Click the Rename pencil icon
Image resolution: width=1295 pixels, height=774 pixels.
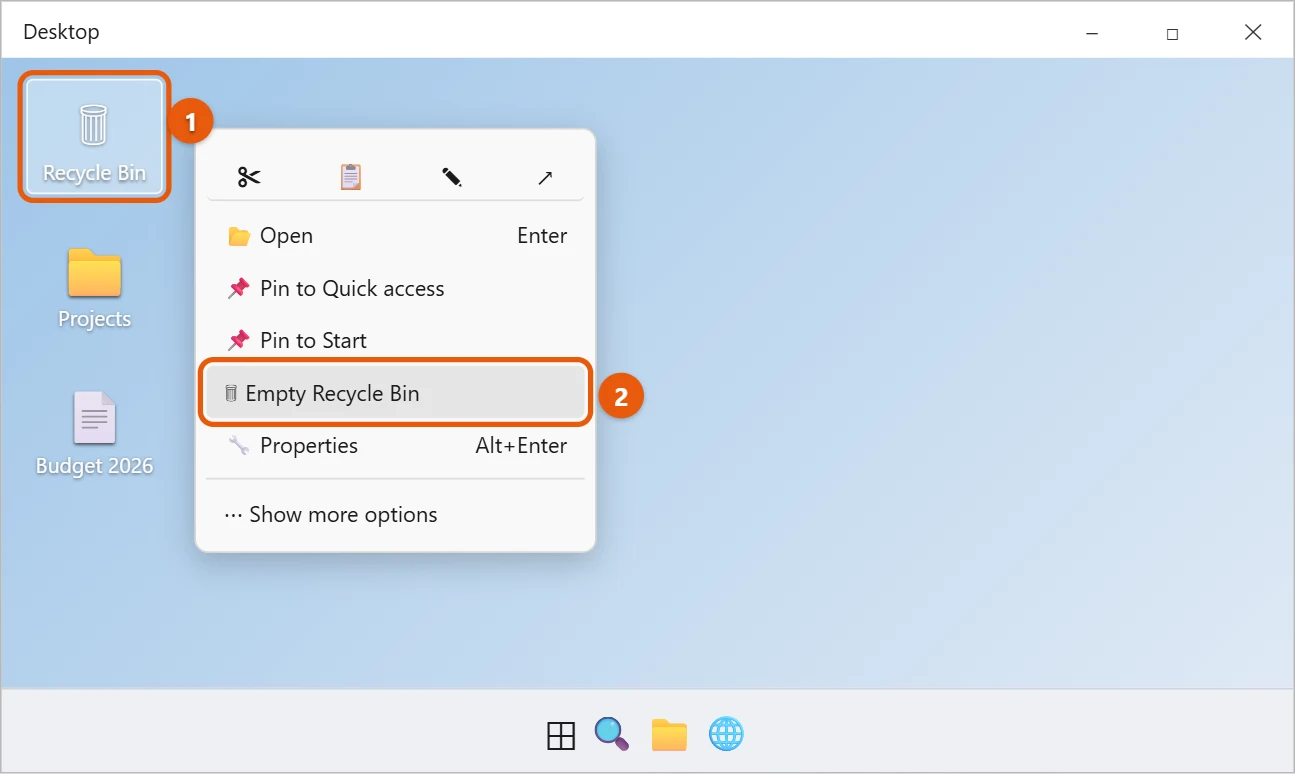pyautogui.click(x=451, y=177)
